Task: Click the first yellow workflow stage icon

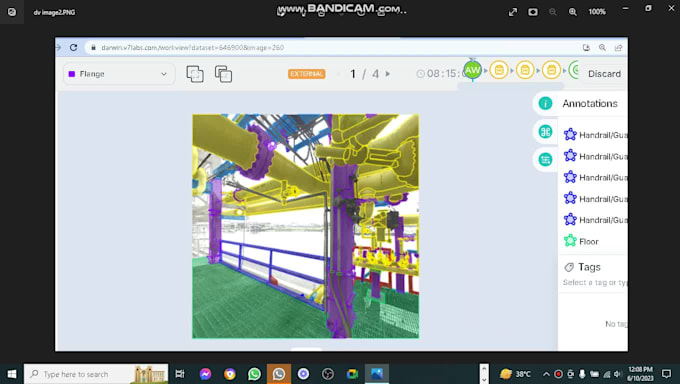Action: coord(499,70)
